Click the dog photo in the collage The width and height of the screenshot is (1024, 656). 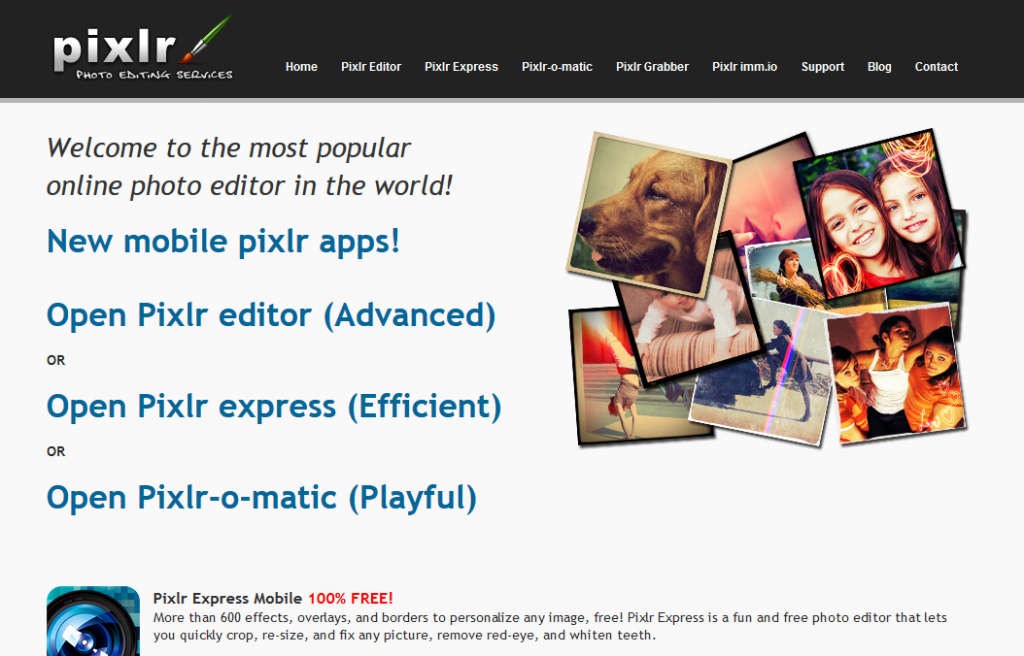[x=648, y=213]
